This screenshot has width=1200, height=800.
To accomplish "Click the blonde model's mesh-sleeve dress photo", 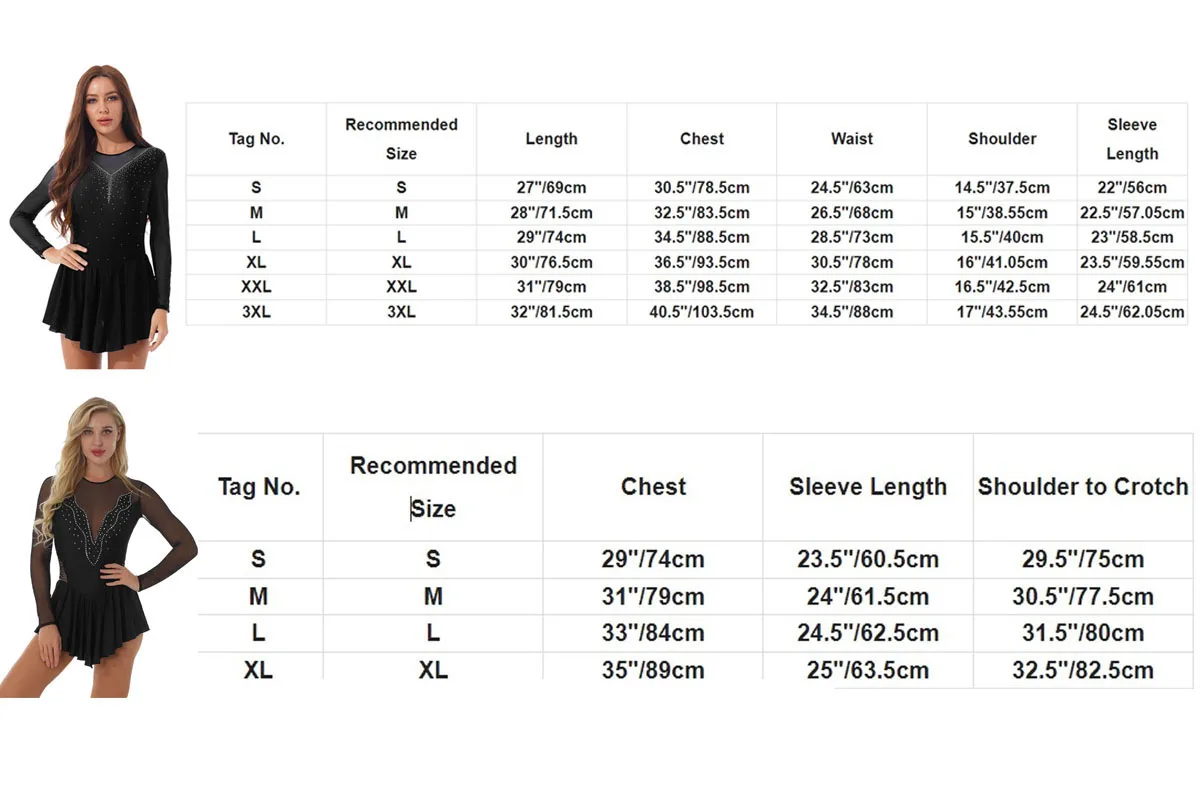I will (x=99, y=547).
